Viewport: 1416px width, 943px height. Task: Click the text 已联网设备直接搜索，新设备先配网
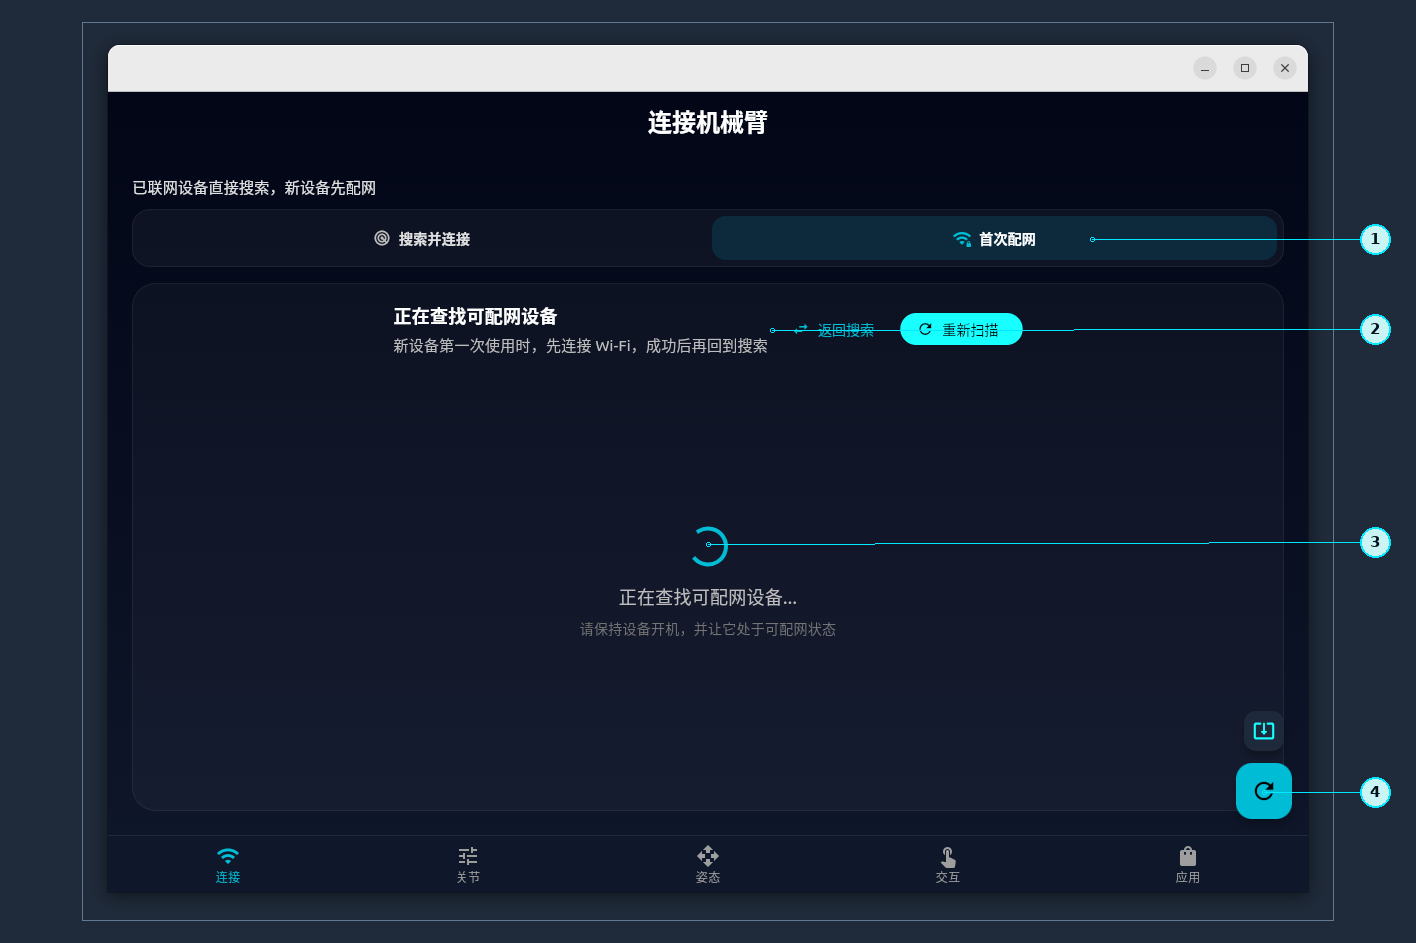[x=254, y=188]
